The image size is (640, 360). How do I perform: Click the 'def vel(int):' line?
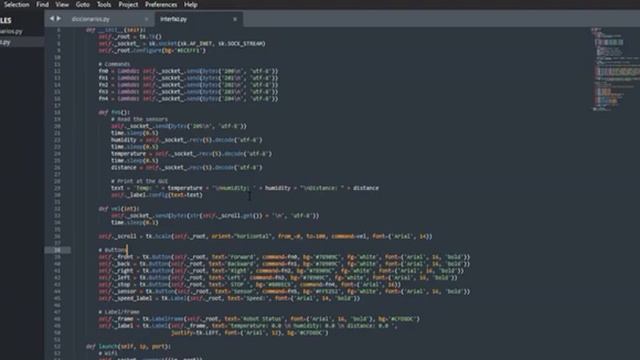point(119,209)
